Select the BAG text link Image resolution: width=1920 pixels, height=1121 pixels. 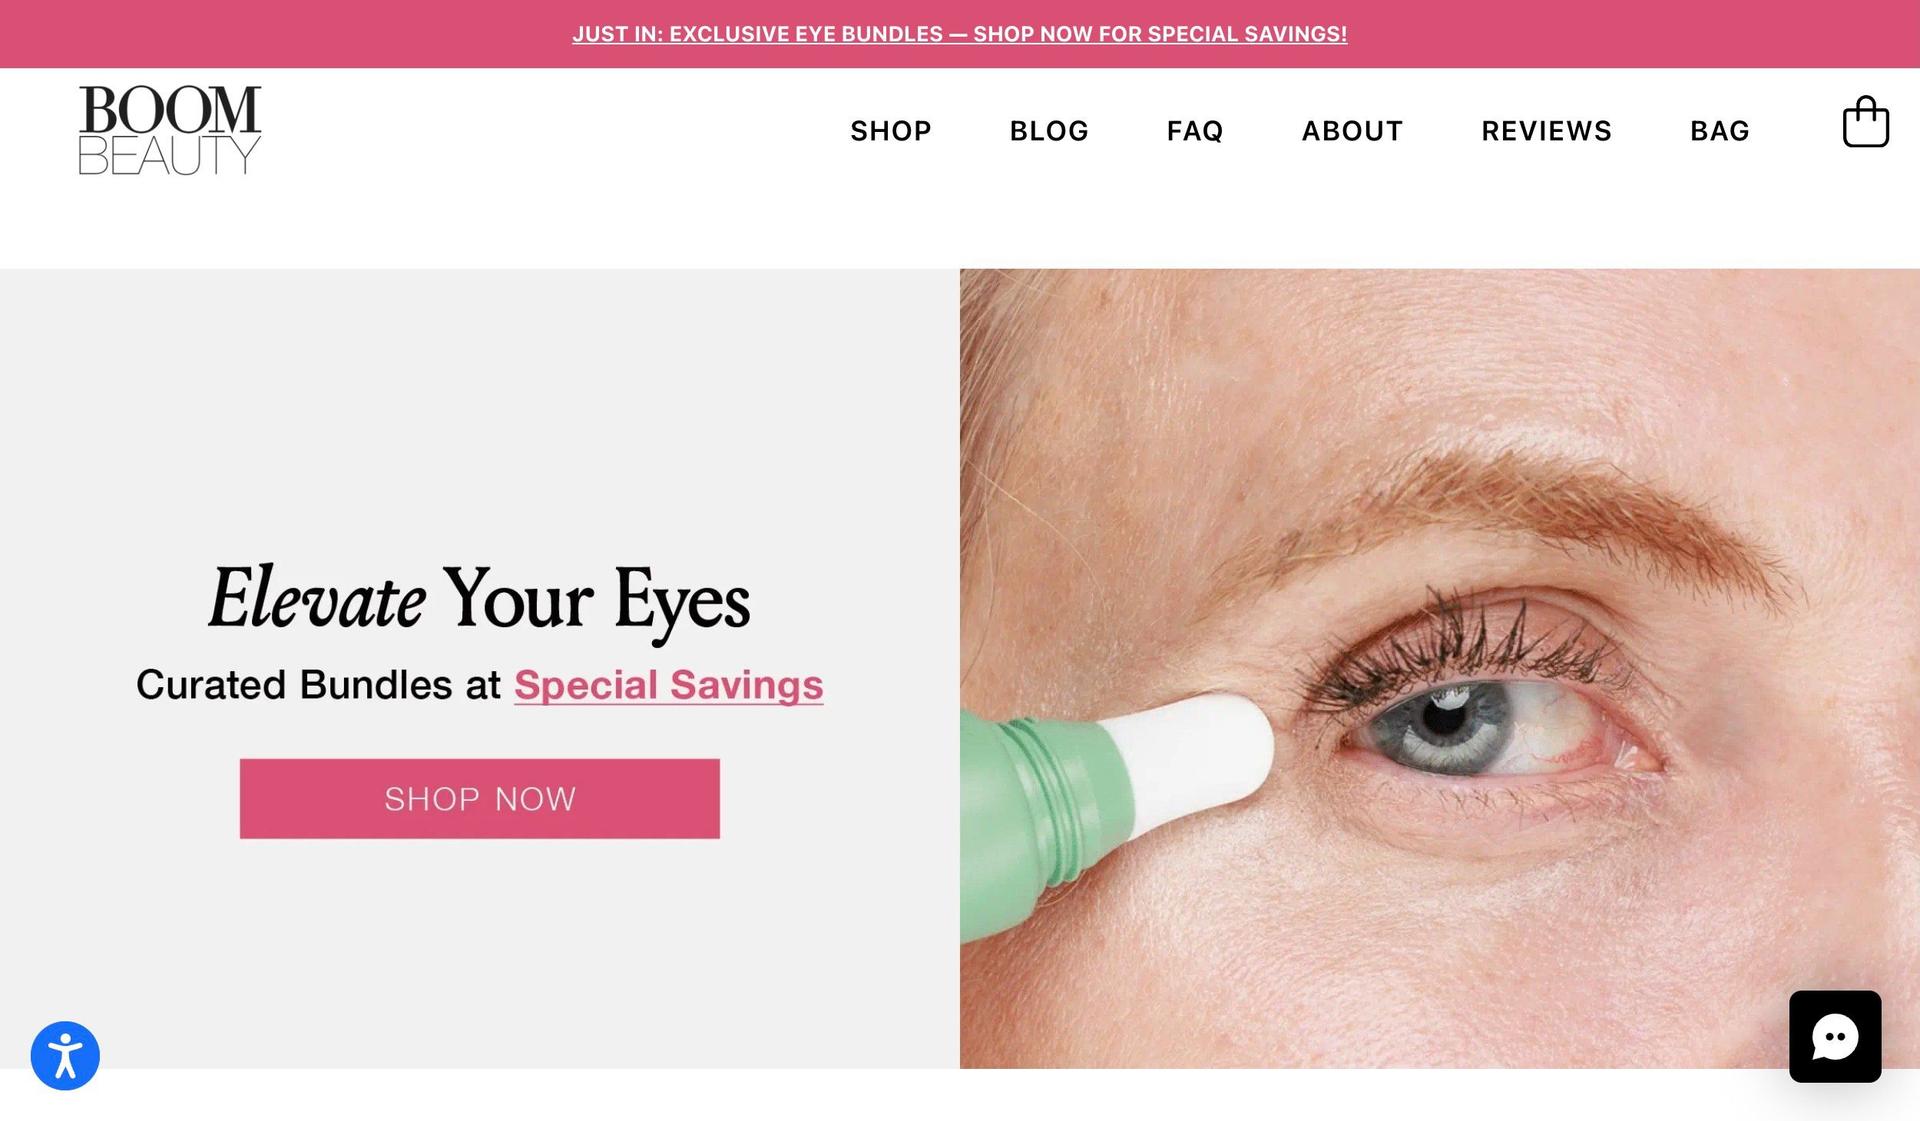(x=1720, y=131)
